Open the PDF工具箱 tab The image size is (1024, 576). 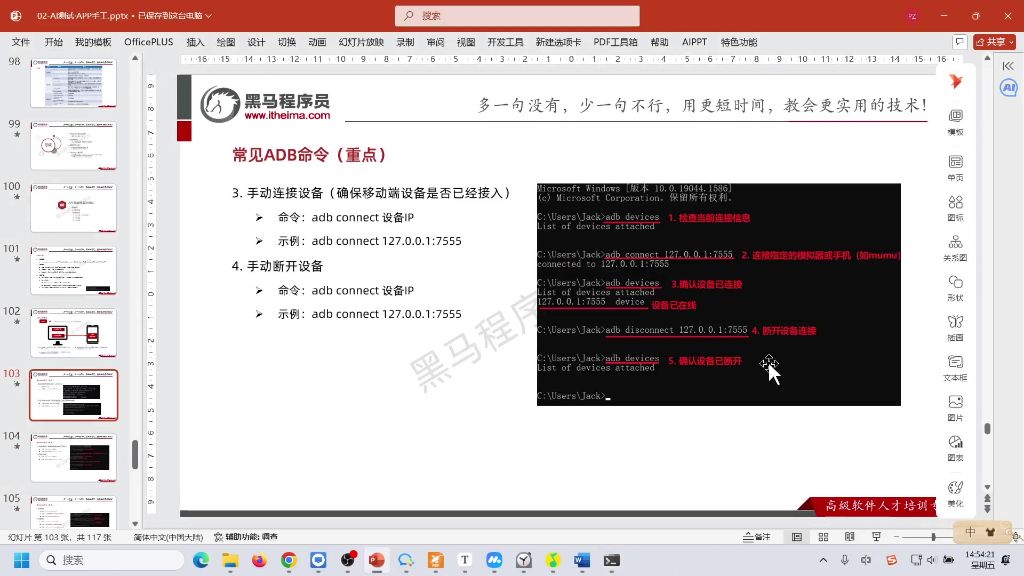pos(615,42)
